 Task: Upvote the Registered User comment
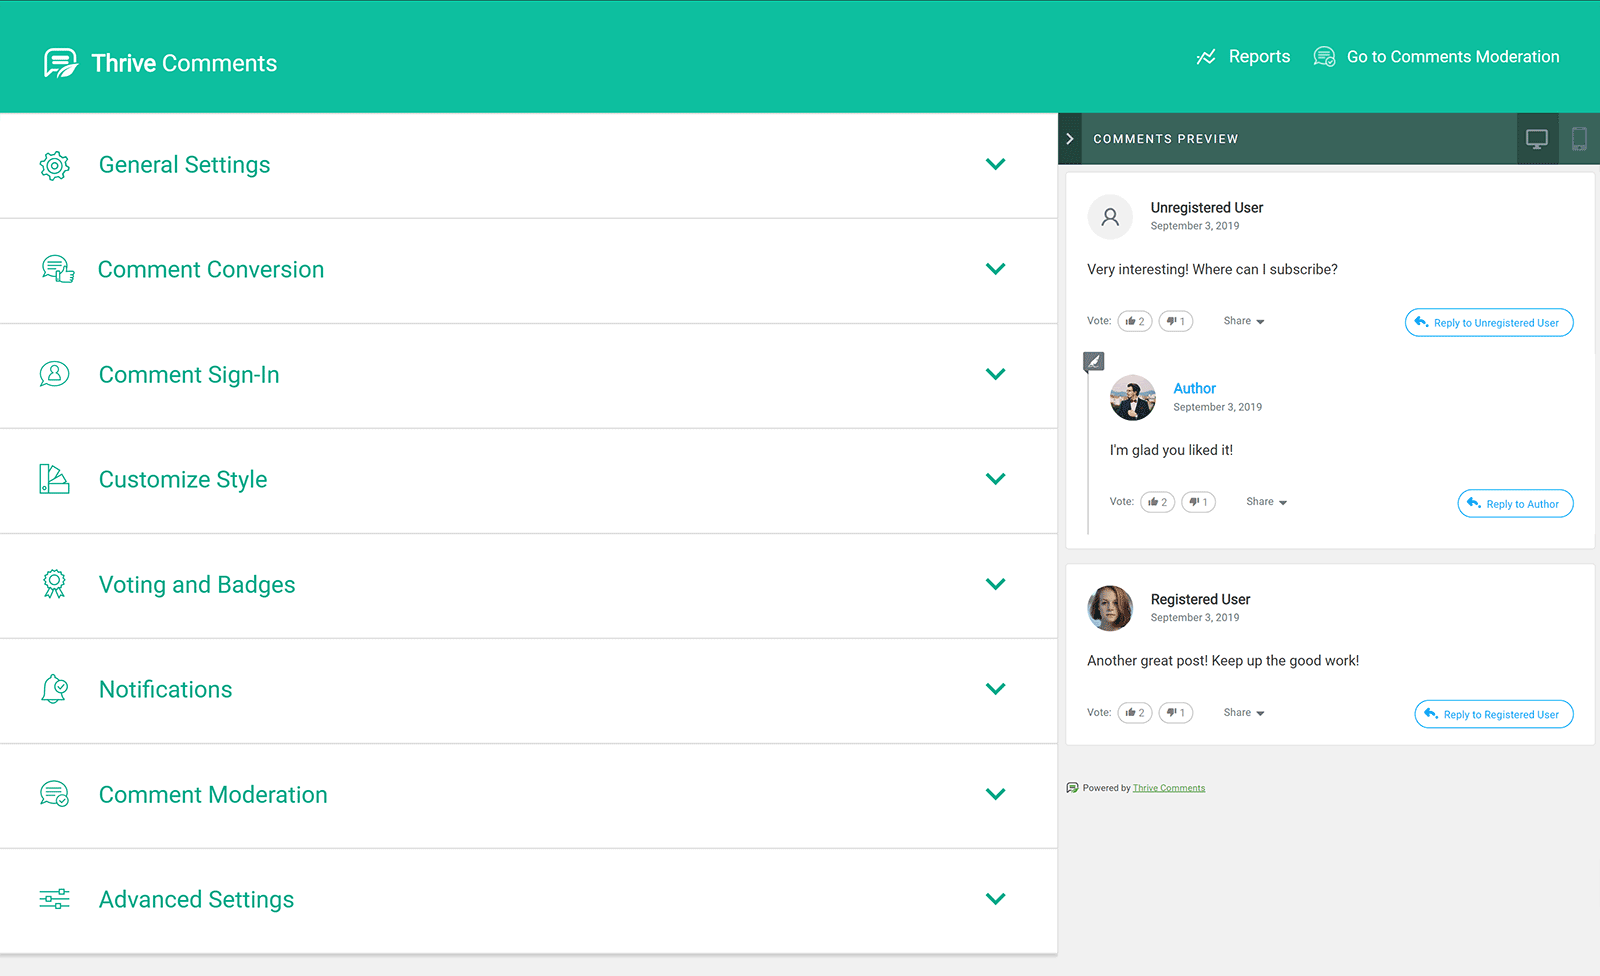1135,713
